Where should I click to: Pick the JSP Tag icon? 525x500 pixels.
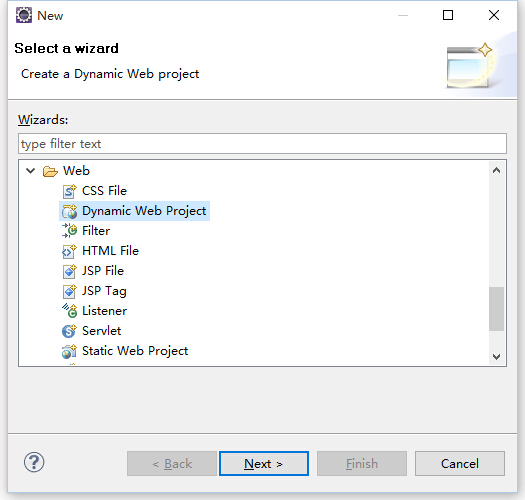tap(69, 291)
